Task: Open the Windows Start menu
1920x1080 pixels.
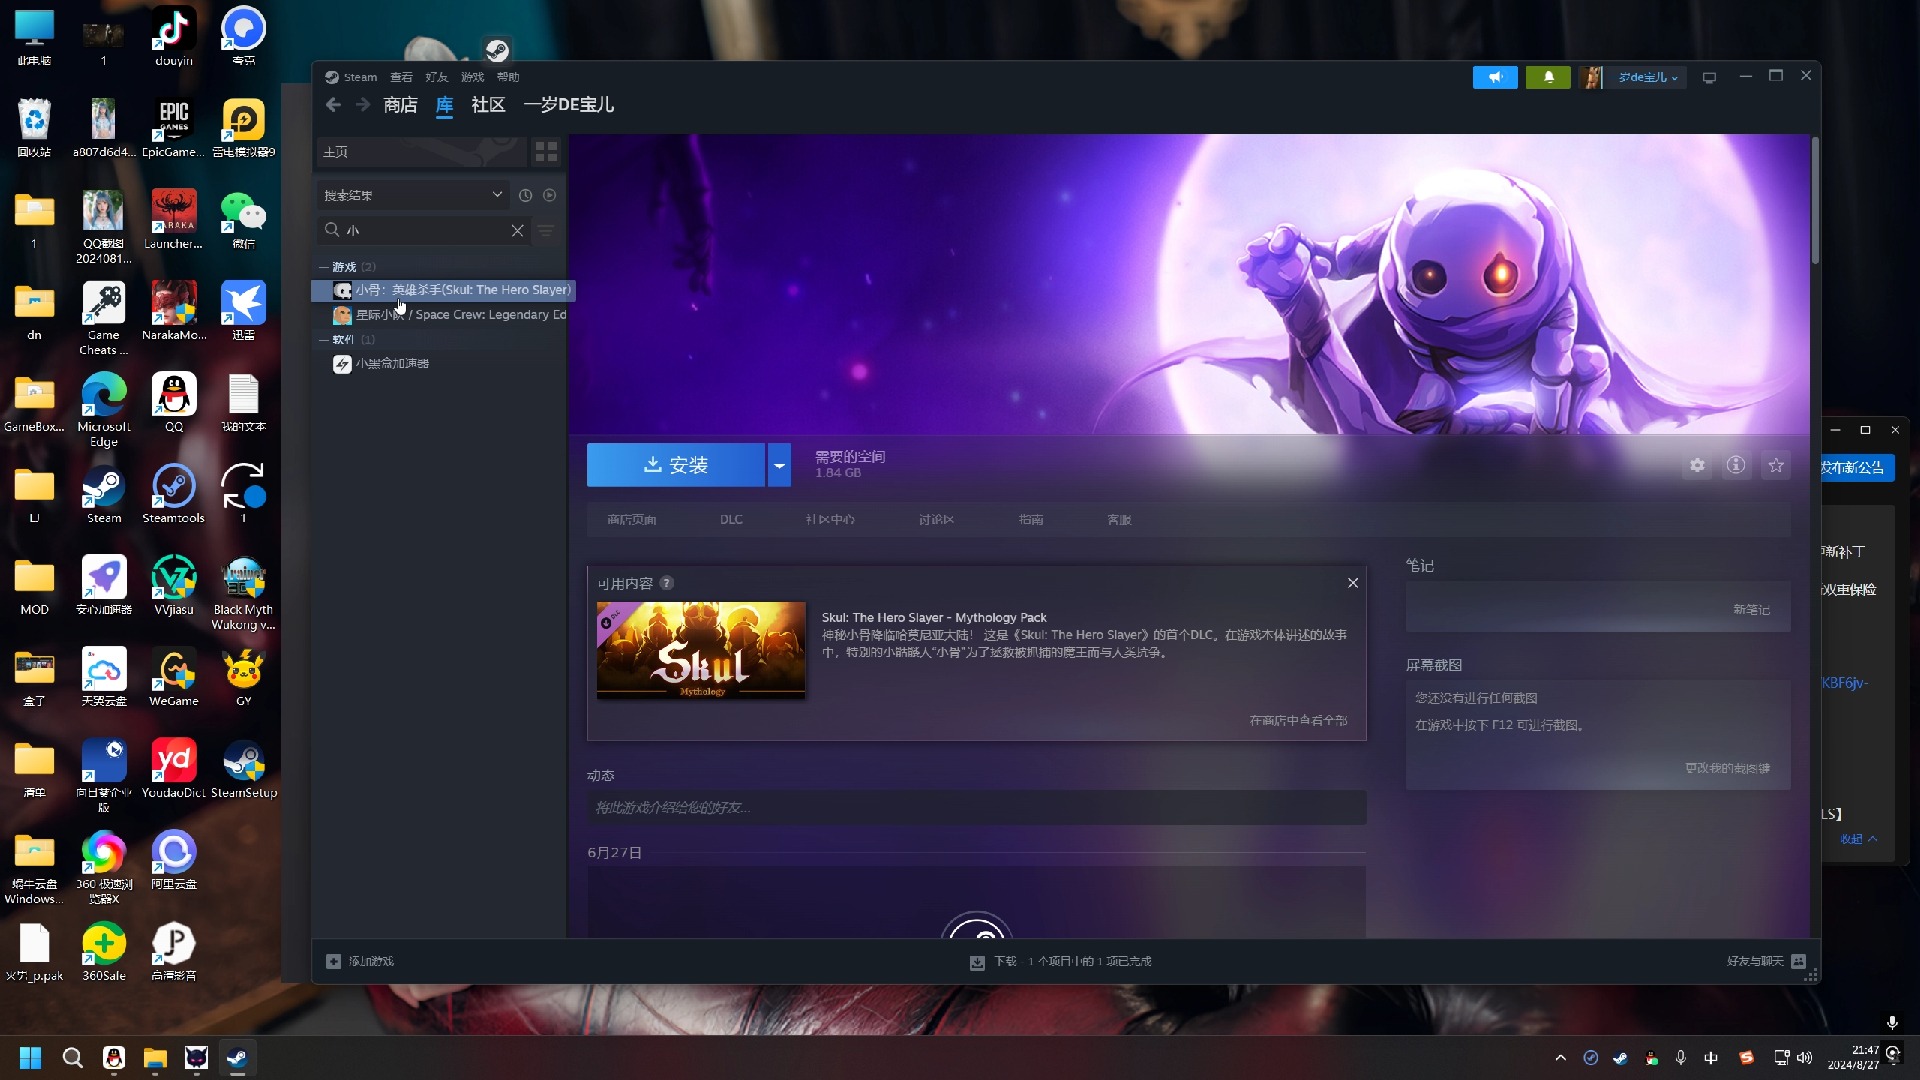Action: (30, 1058)
